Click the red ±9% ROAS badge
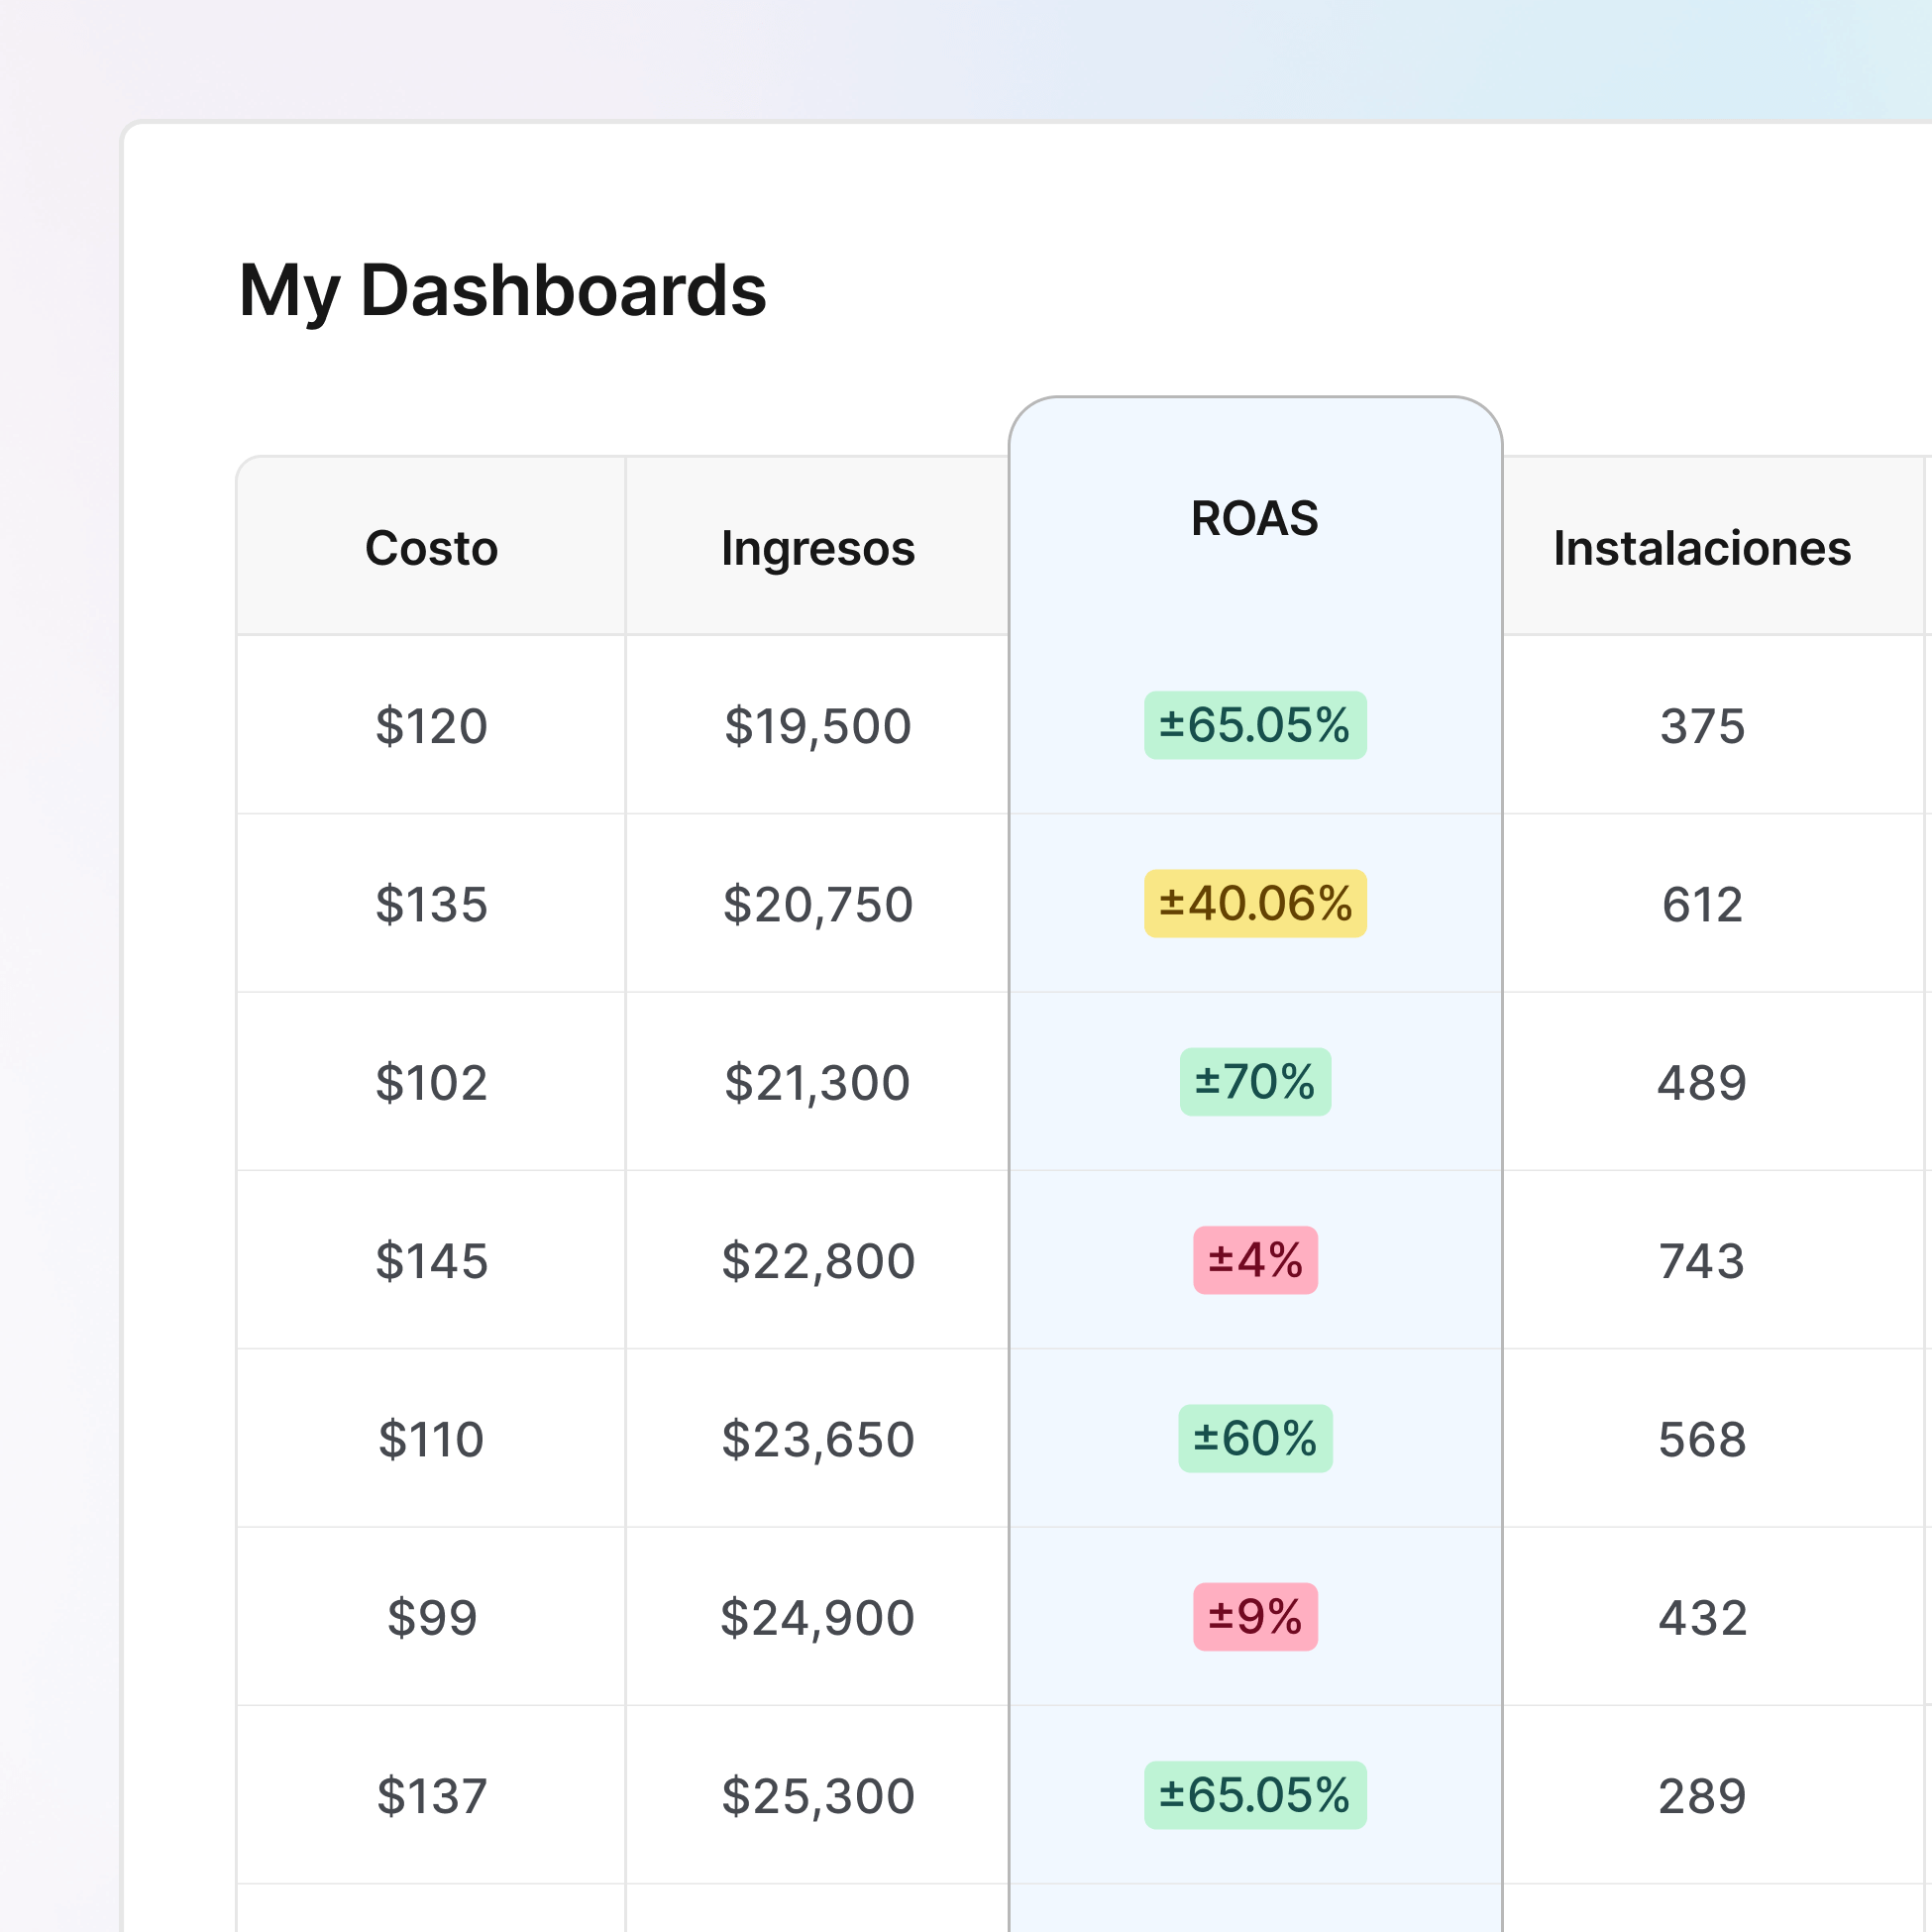The width and height of the screenshot is (1932, 1932). (1254, 1617)
